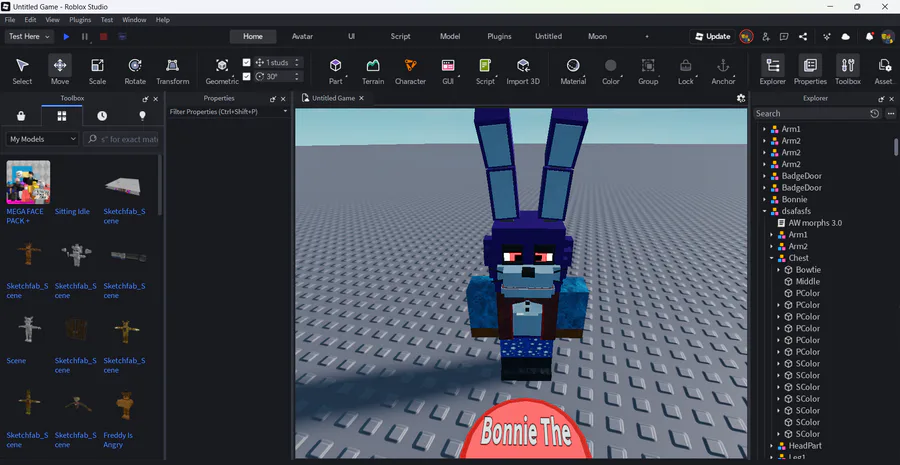The height and width of the screenshot is (465, 900).
Task: Add a new ribbon tab with plus
Action: pyautogui.click(x=647, y=36)
